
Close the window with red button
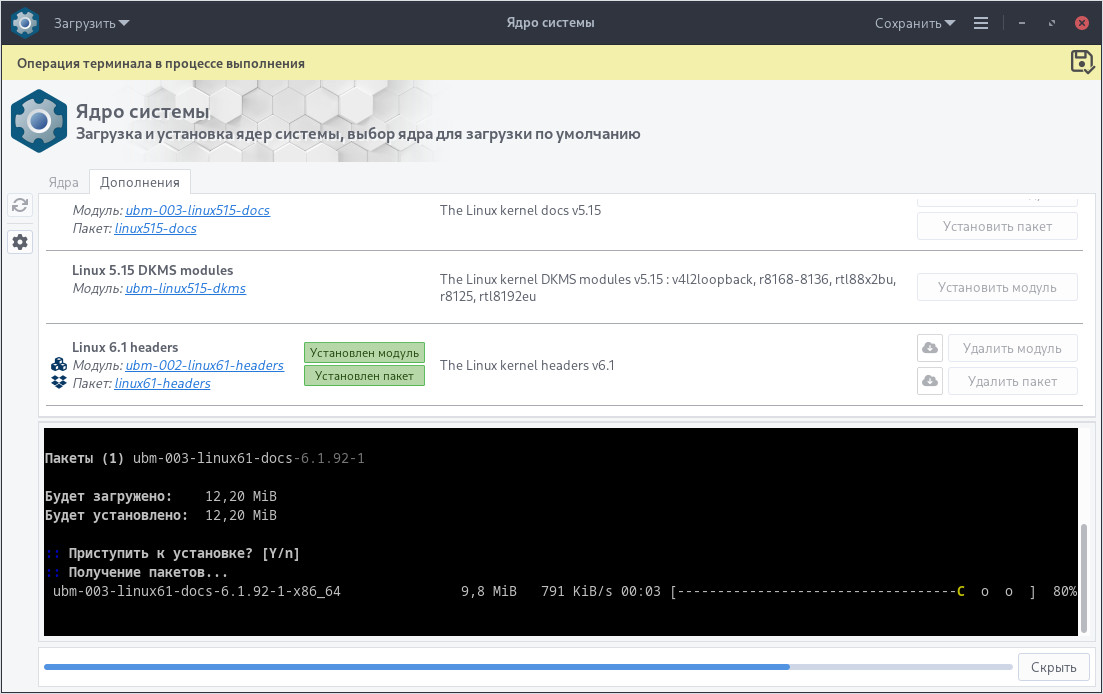pyautogui.click(x=1082, y=23)
